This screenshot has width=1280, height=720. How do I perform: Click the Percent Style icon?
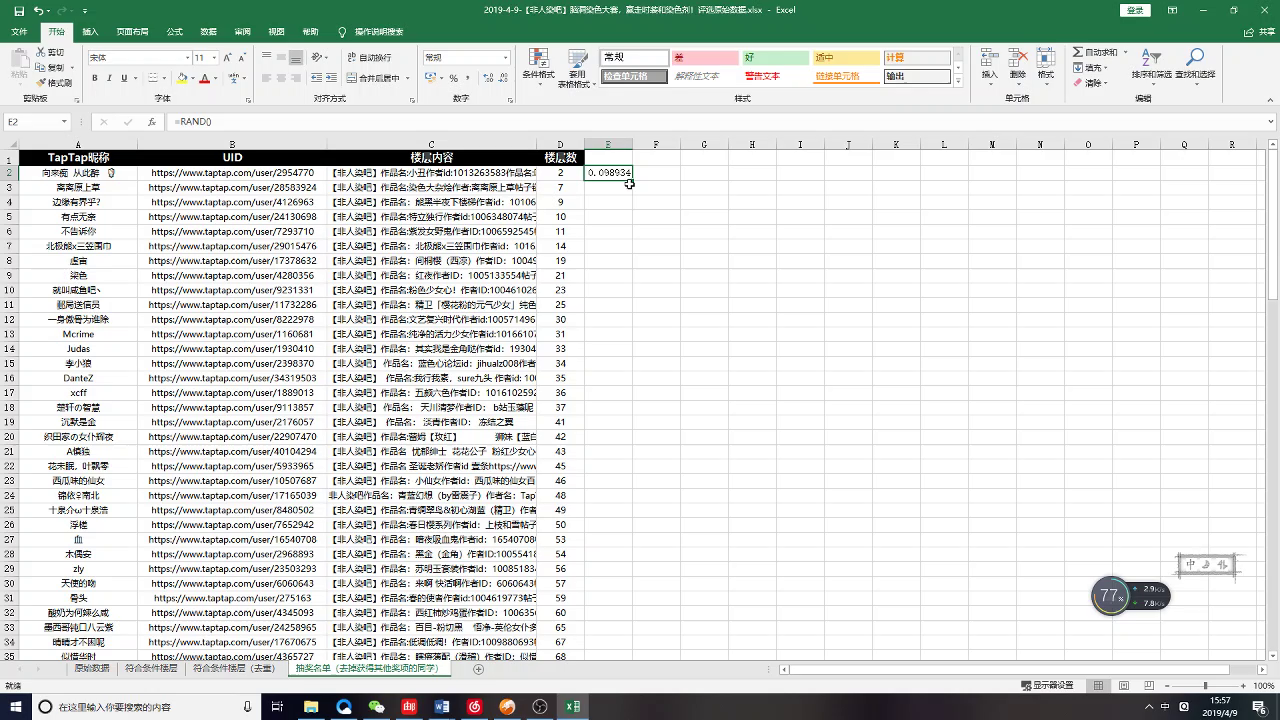pos(453,78)
